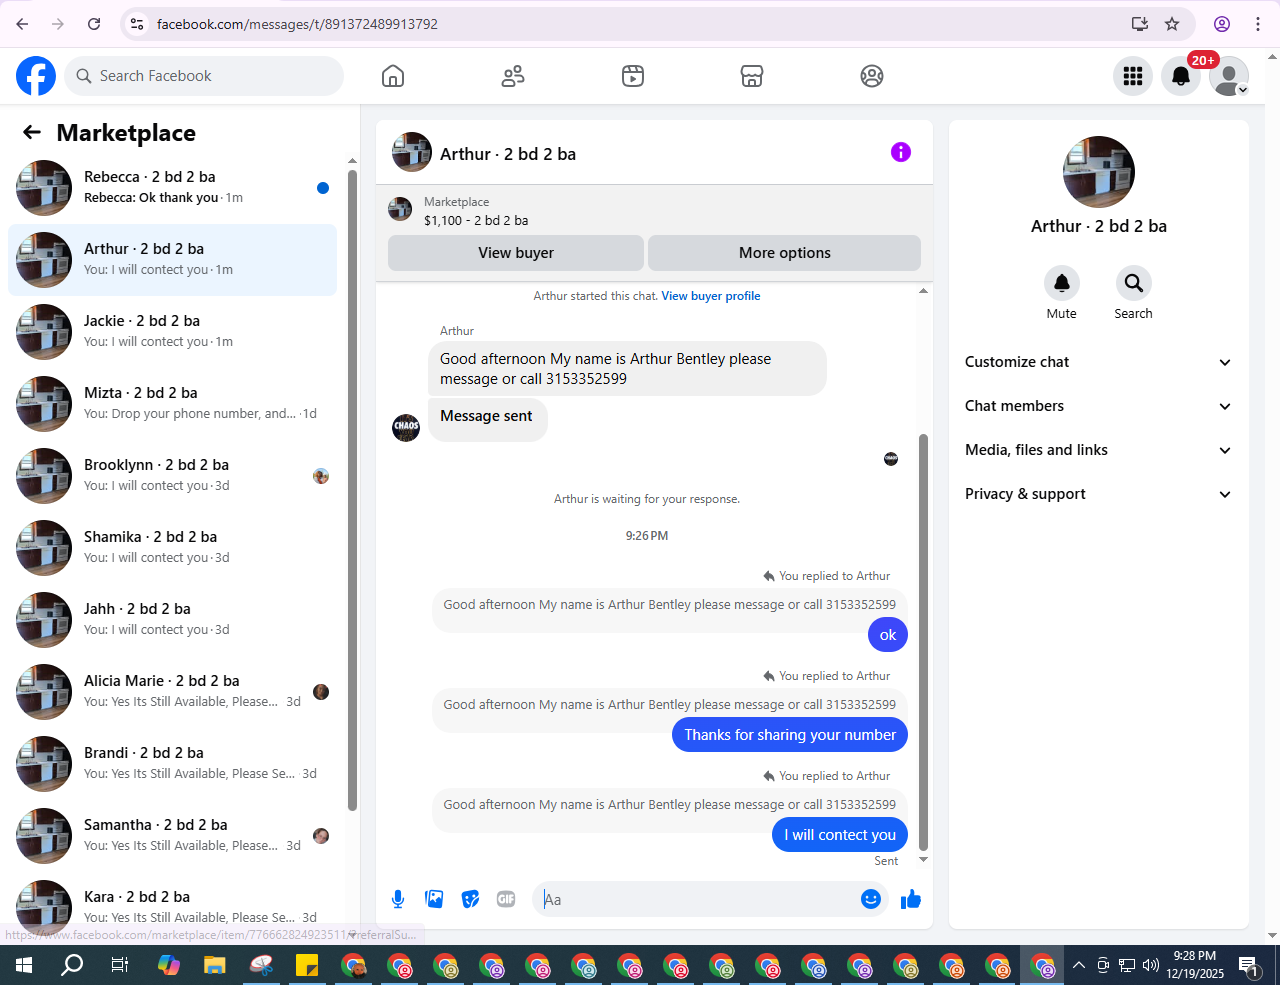Open the Video (Watch) icon
This screenshot has height=985, width=1280.
pyautogui.click(x=633, y=76)
